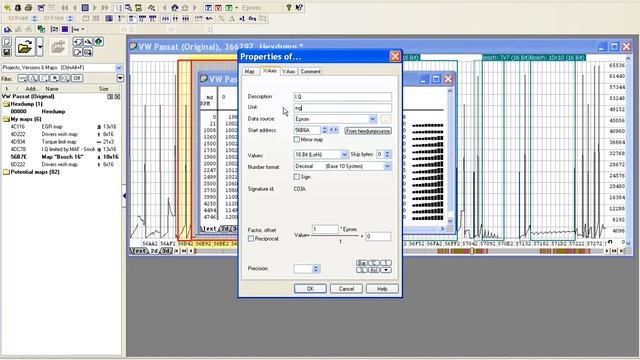
Task: Open the dropdown arrow beside the open-folder icon
Action: pyautogui.click(x=40, y=47)
